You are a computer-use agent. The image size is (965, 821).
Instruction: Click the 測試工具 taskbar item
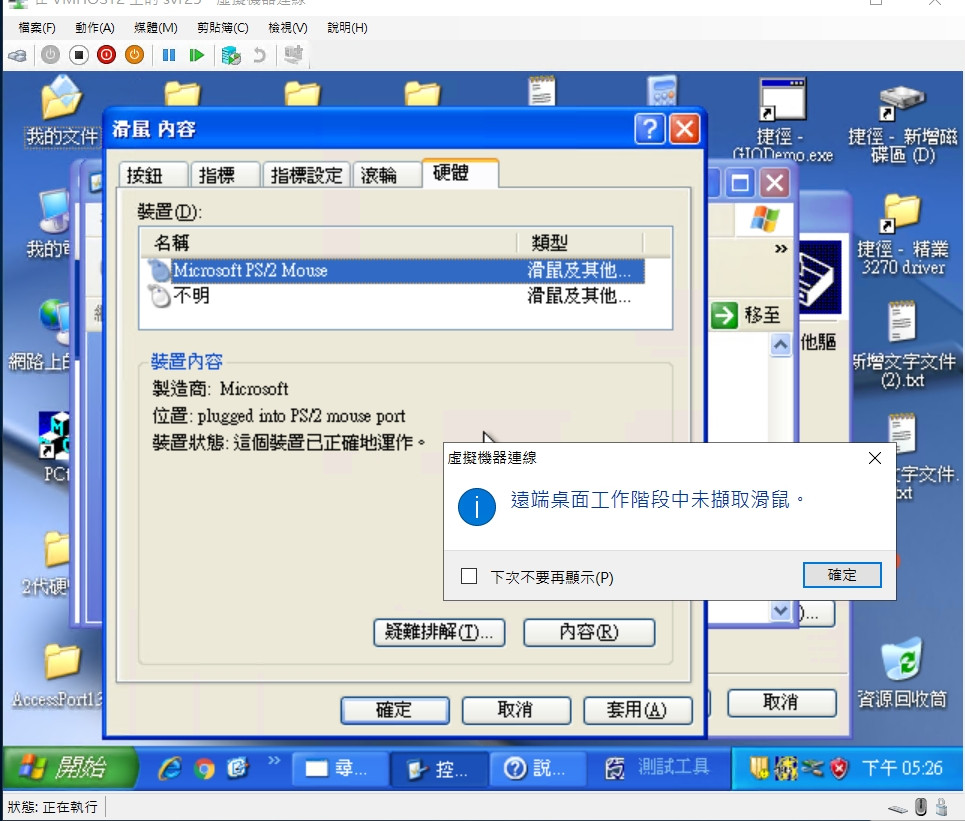click(657, 767)
